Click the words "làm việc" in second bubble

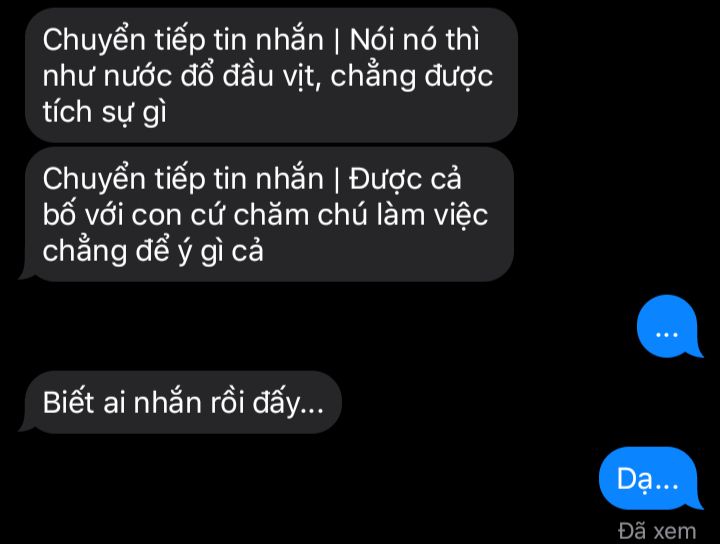[432, 215]
